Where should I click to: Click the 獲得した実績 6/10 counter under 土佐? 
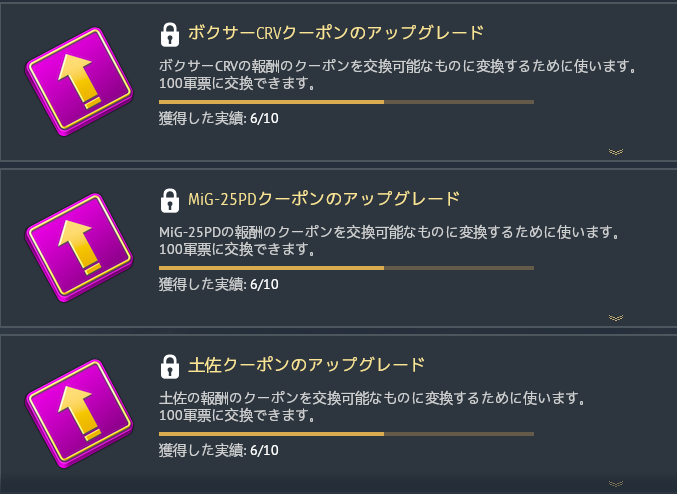click(x=219, y=449)
